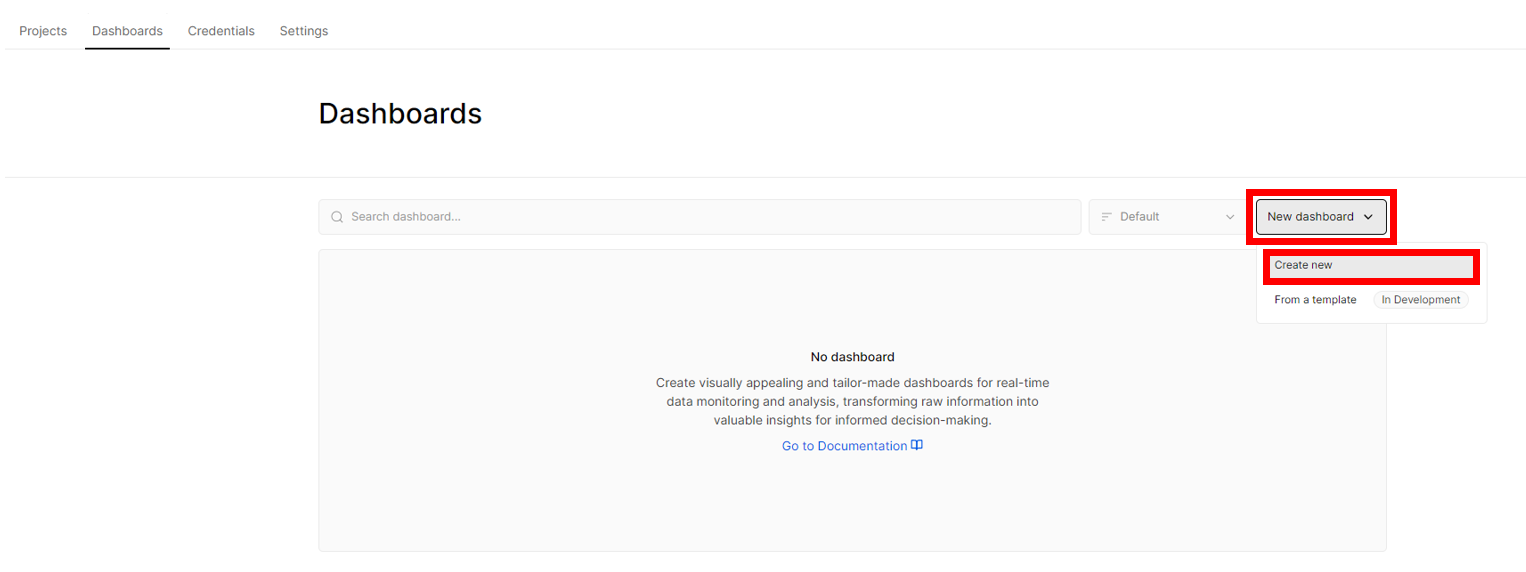Viewport: 1526px width, 572px height.
Task: Open the Default sorting combo box
Action: click(x=1168, y=217)
